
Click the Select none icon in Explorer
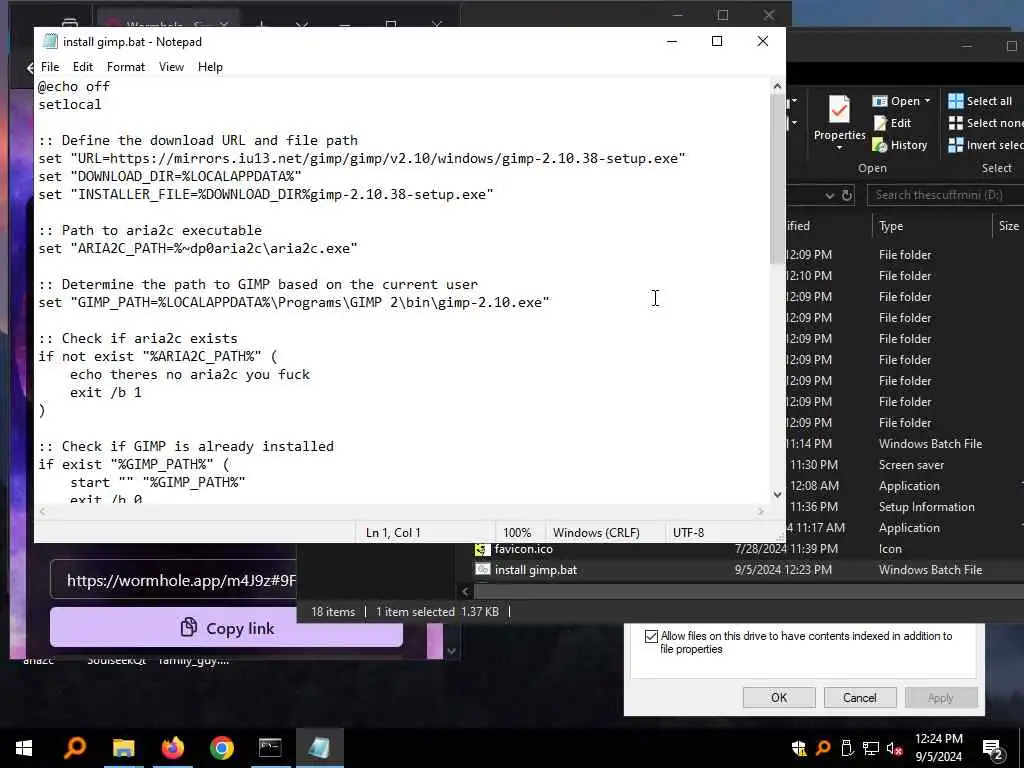(x=955, y=123)
